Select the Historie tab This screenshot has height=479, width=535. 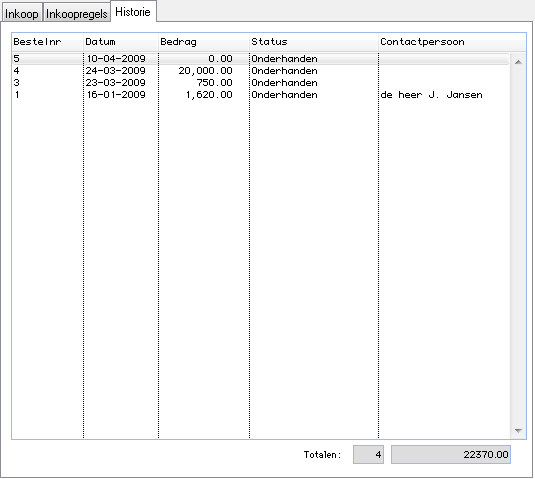[133, 12]
